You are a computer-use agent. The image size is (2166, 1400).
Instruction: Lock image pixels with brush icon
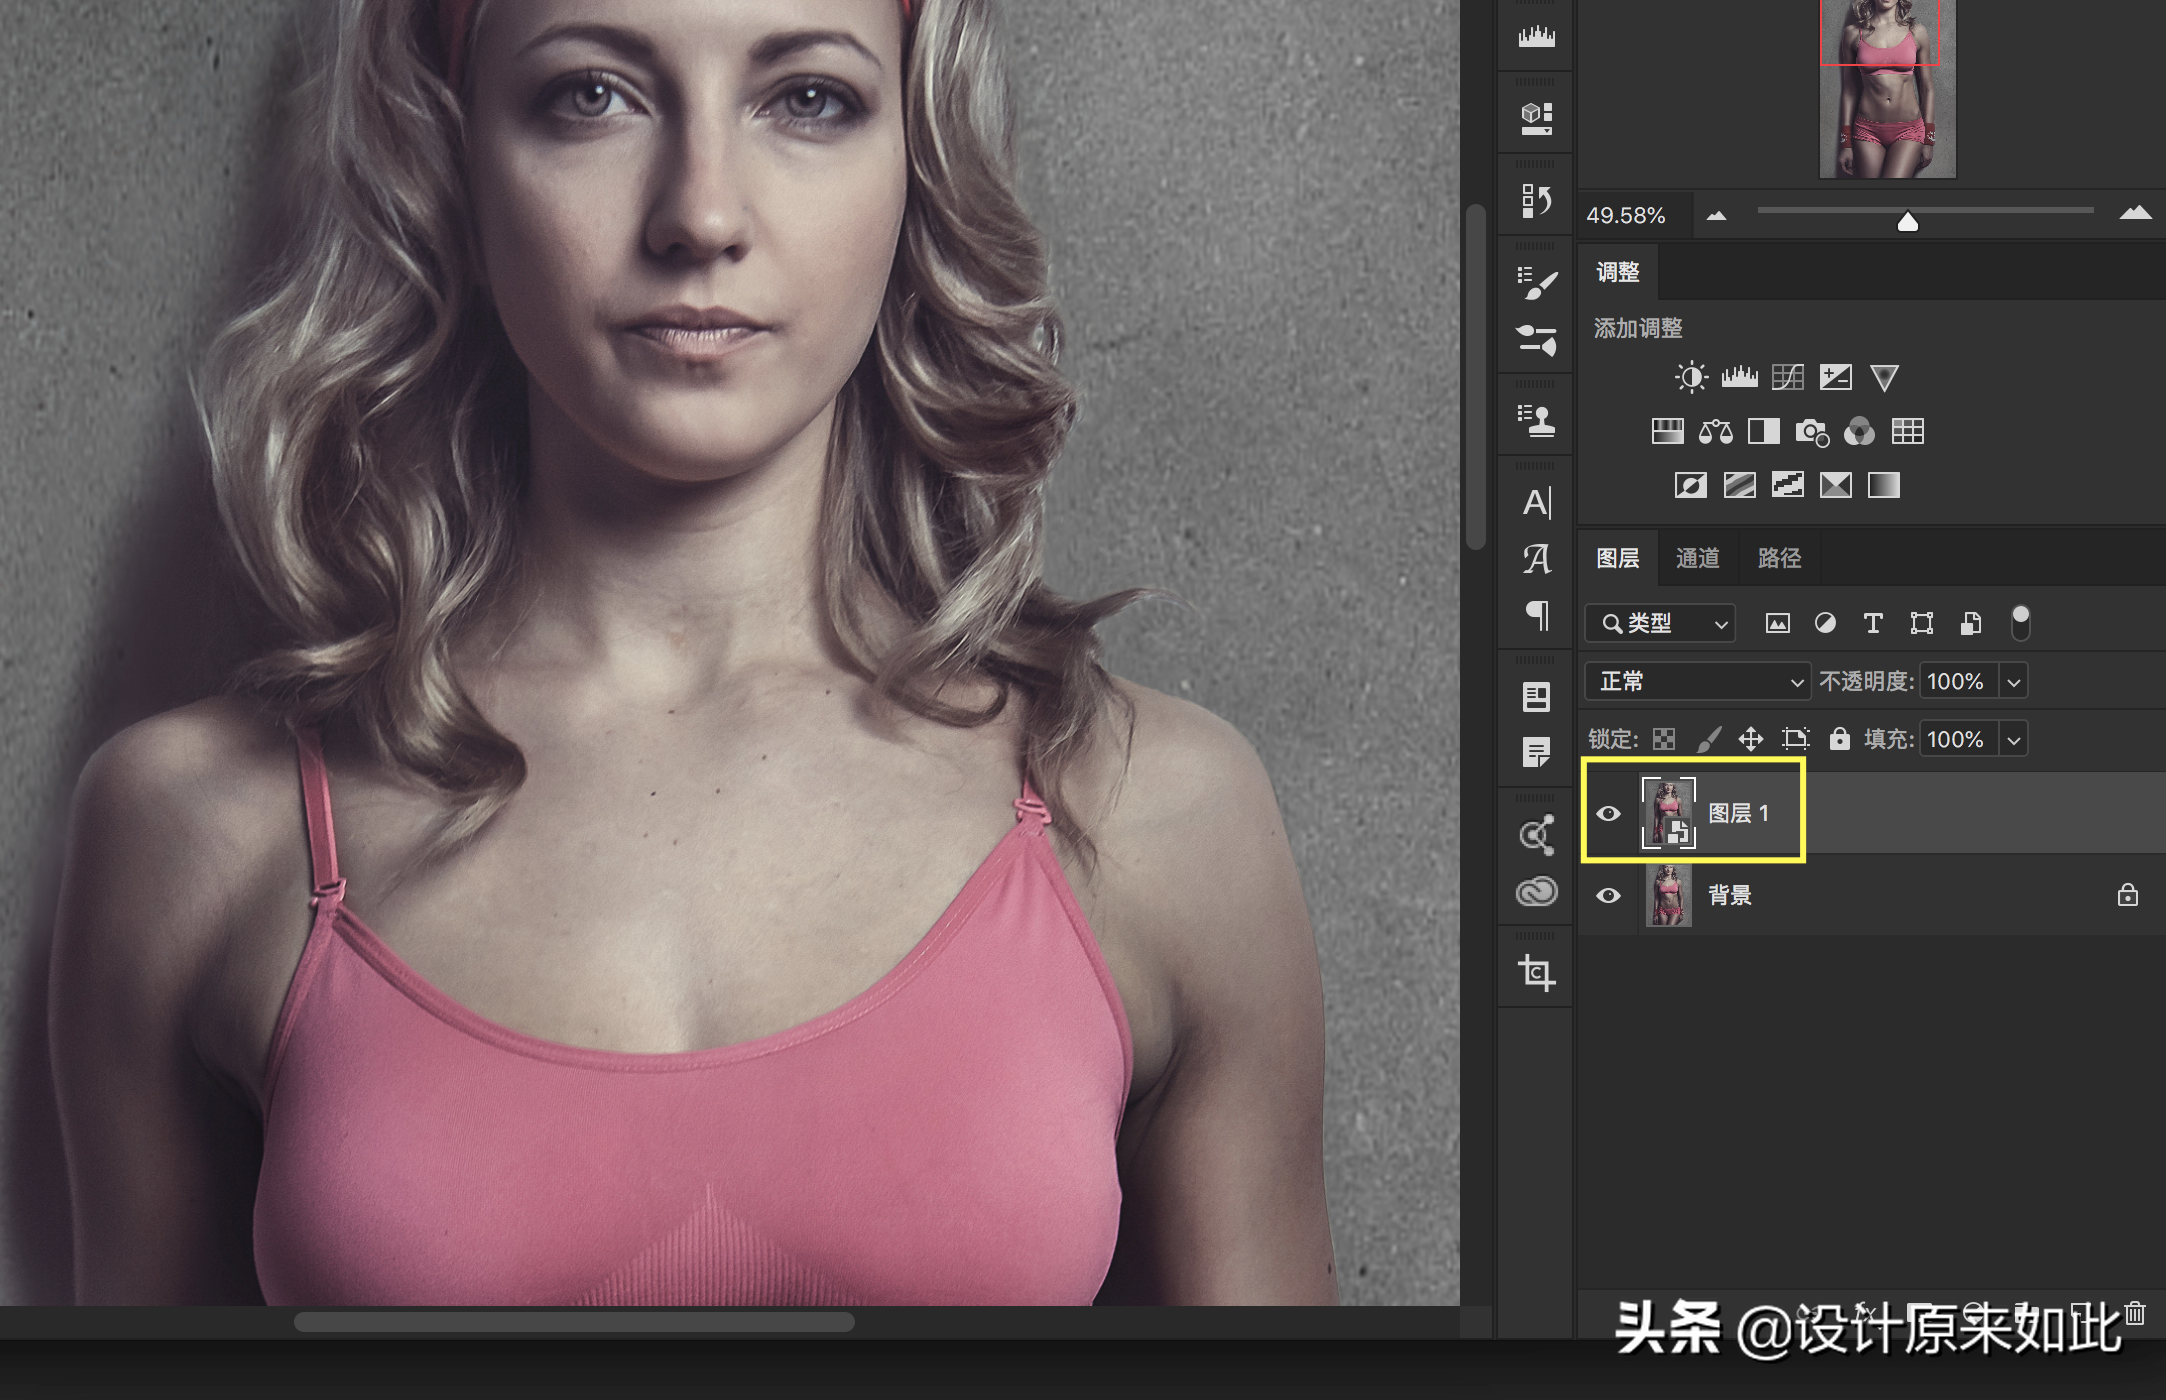tap(1709, 739)
